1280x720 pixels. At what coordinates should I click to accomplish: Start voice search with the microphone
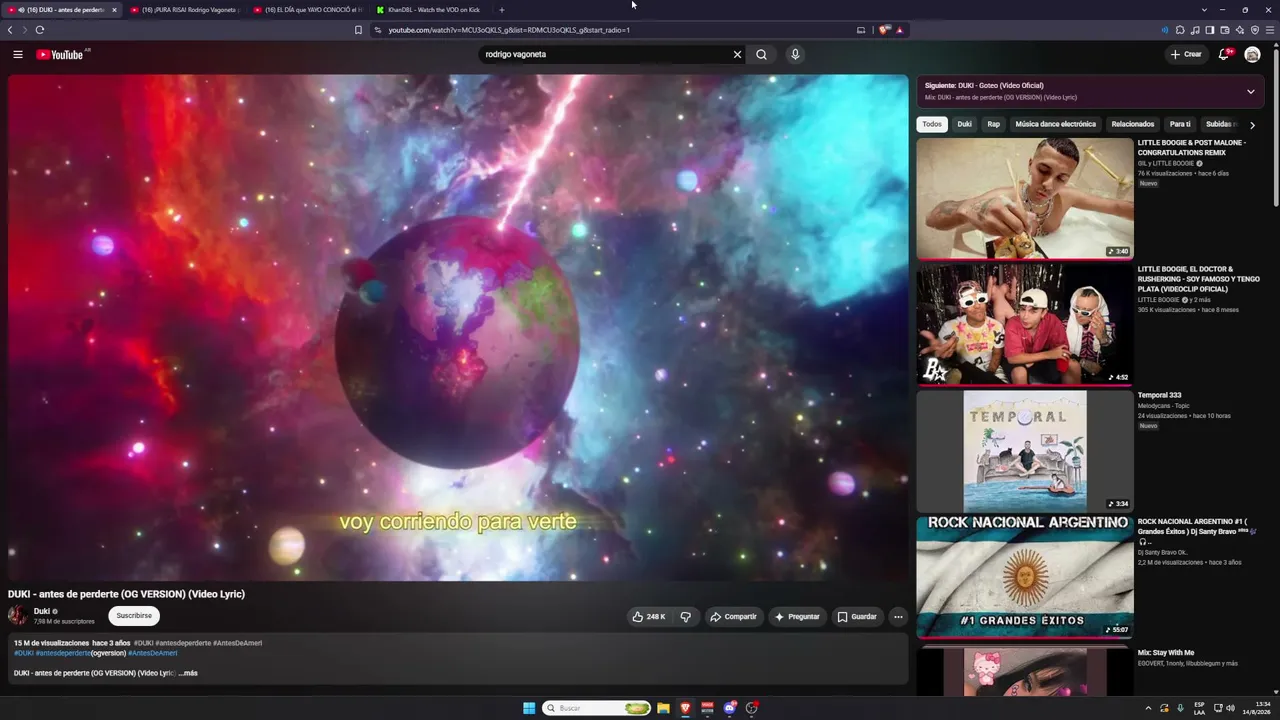[795, 55]
